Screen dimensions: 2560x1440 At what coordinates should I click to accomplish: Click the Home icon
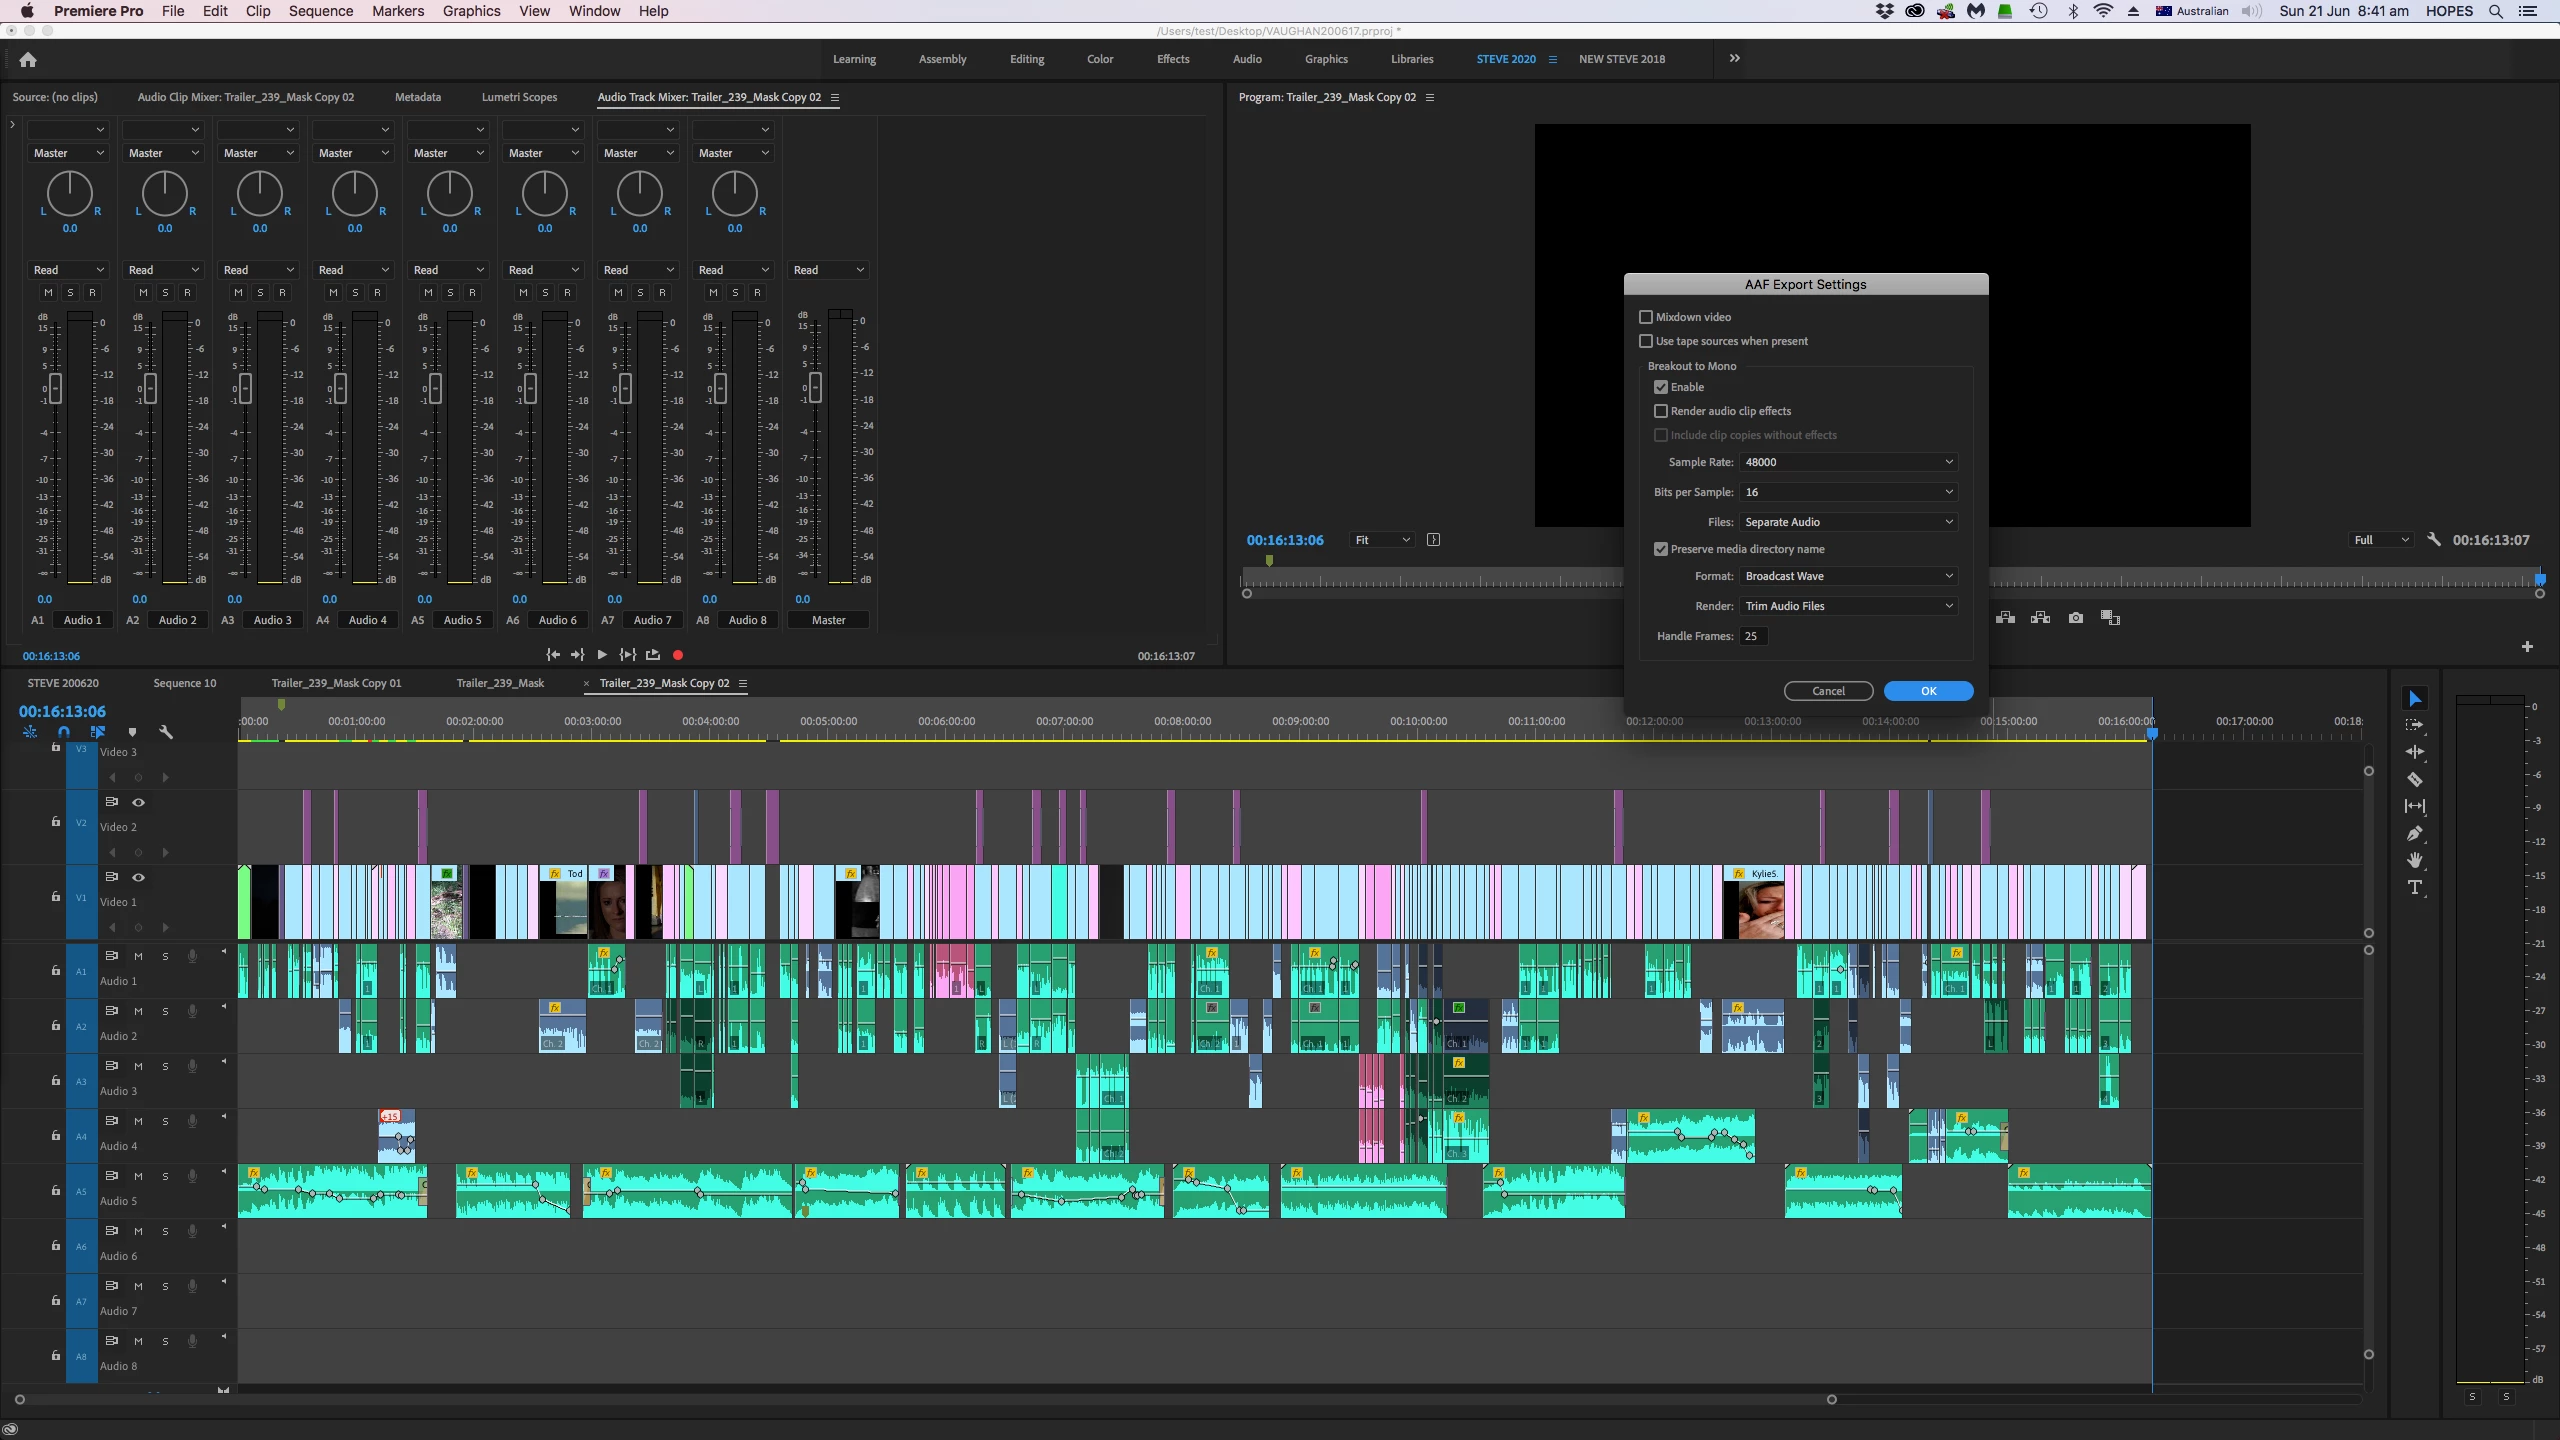(x=28, y=59)
